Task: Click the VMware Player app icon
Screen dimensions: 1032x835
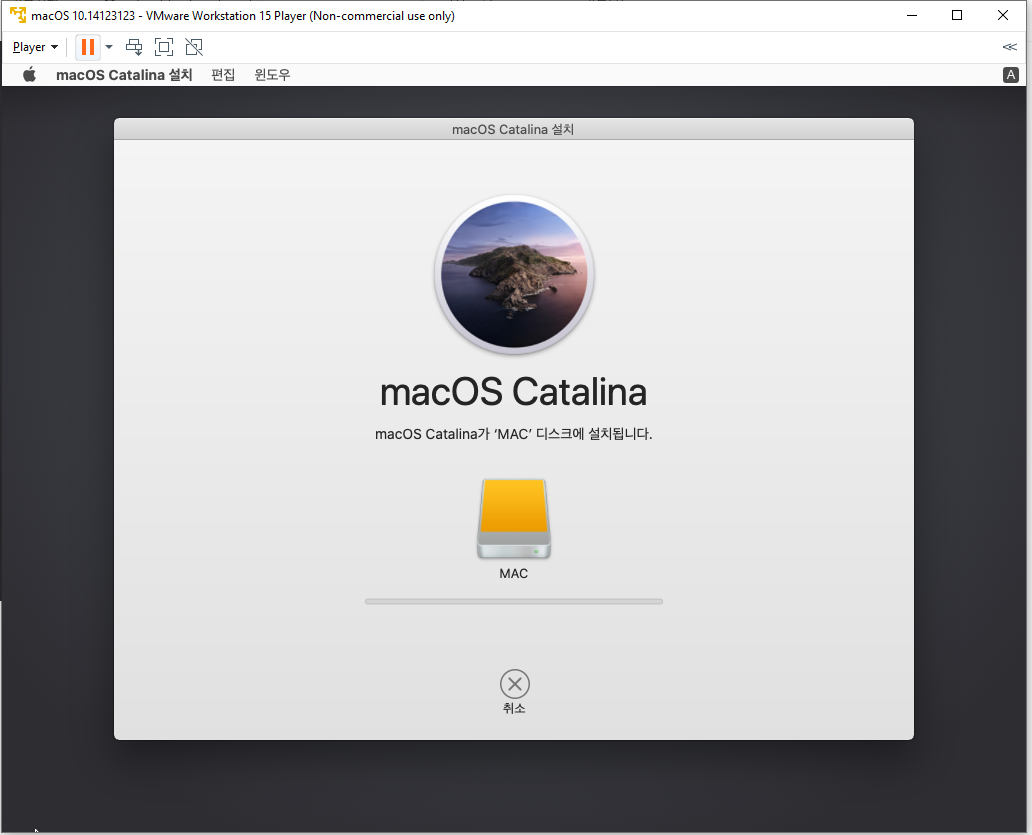Action: pos(18,15)
